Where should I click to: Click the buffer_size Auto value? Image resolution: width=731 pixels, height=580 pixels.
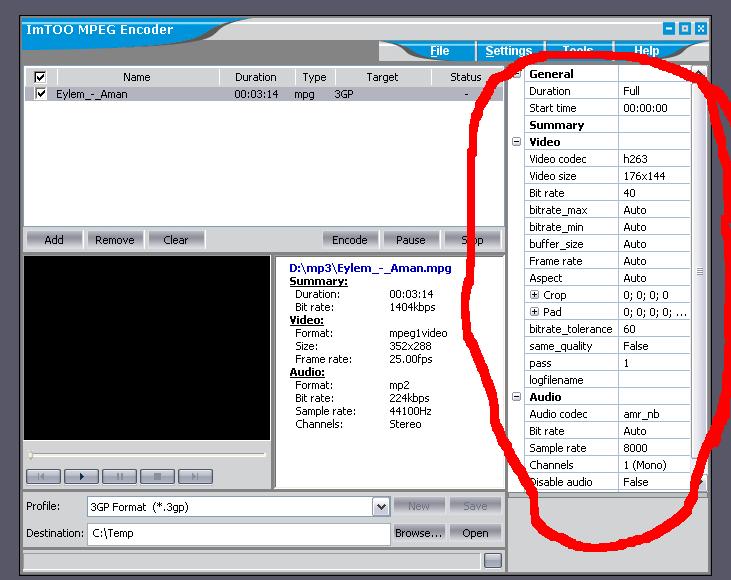point(654,244)
